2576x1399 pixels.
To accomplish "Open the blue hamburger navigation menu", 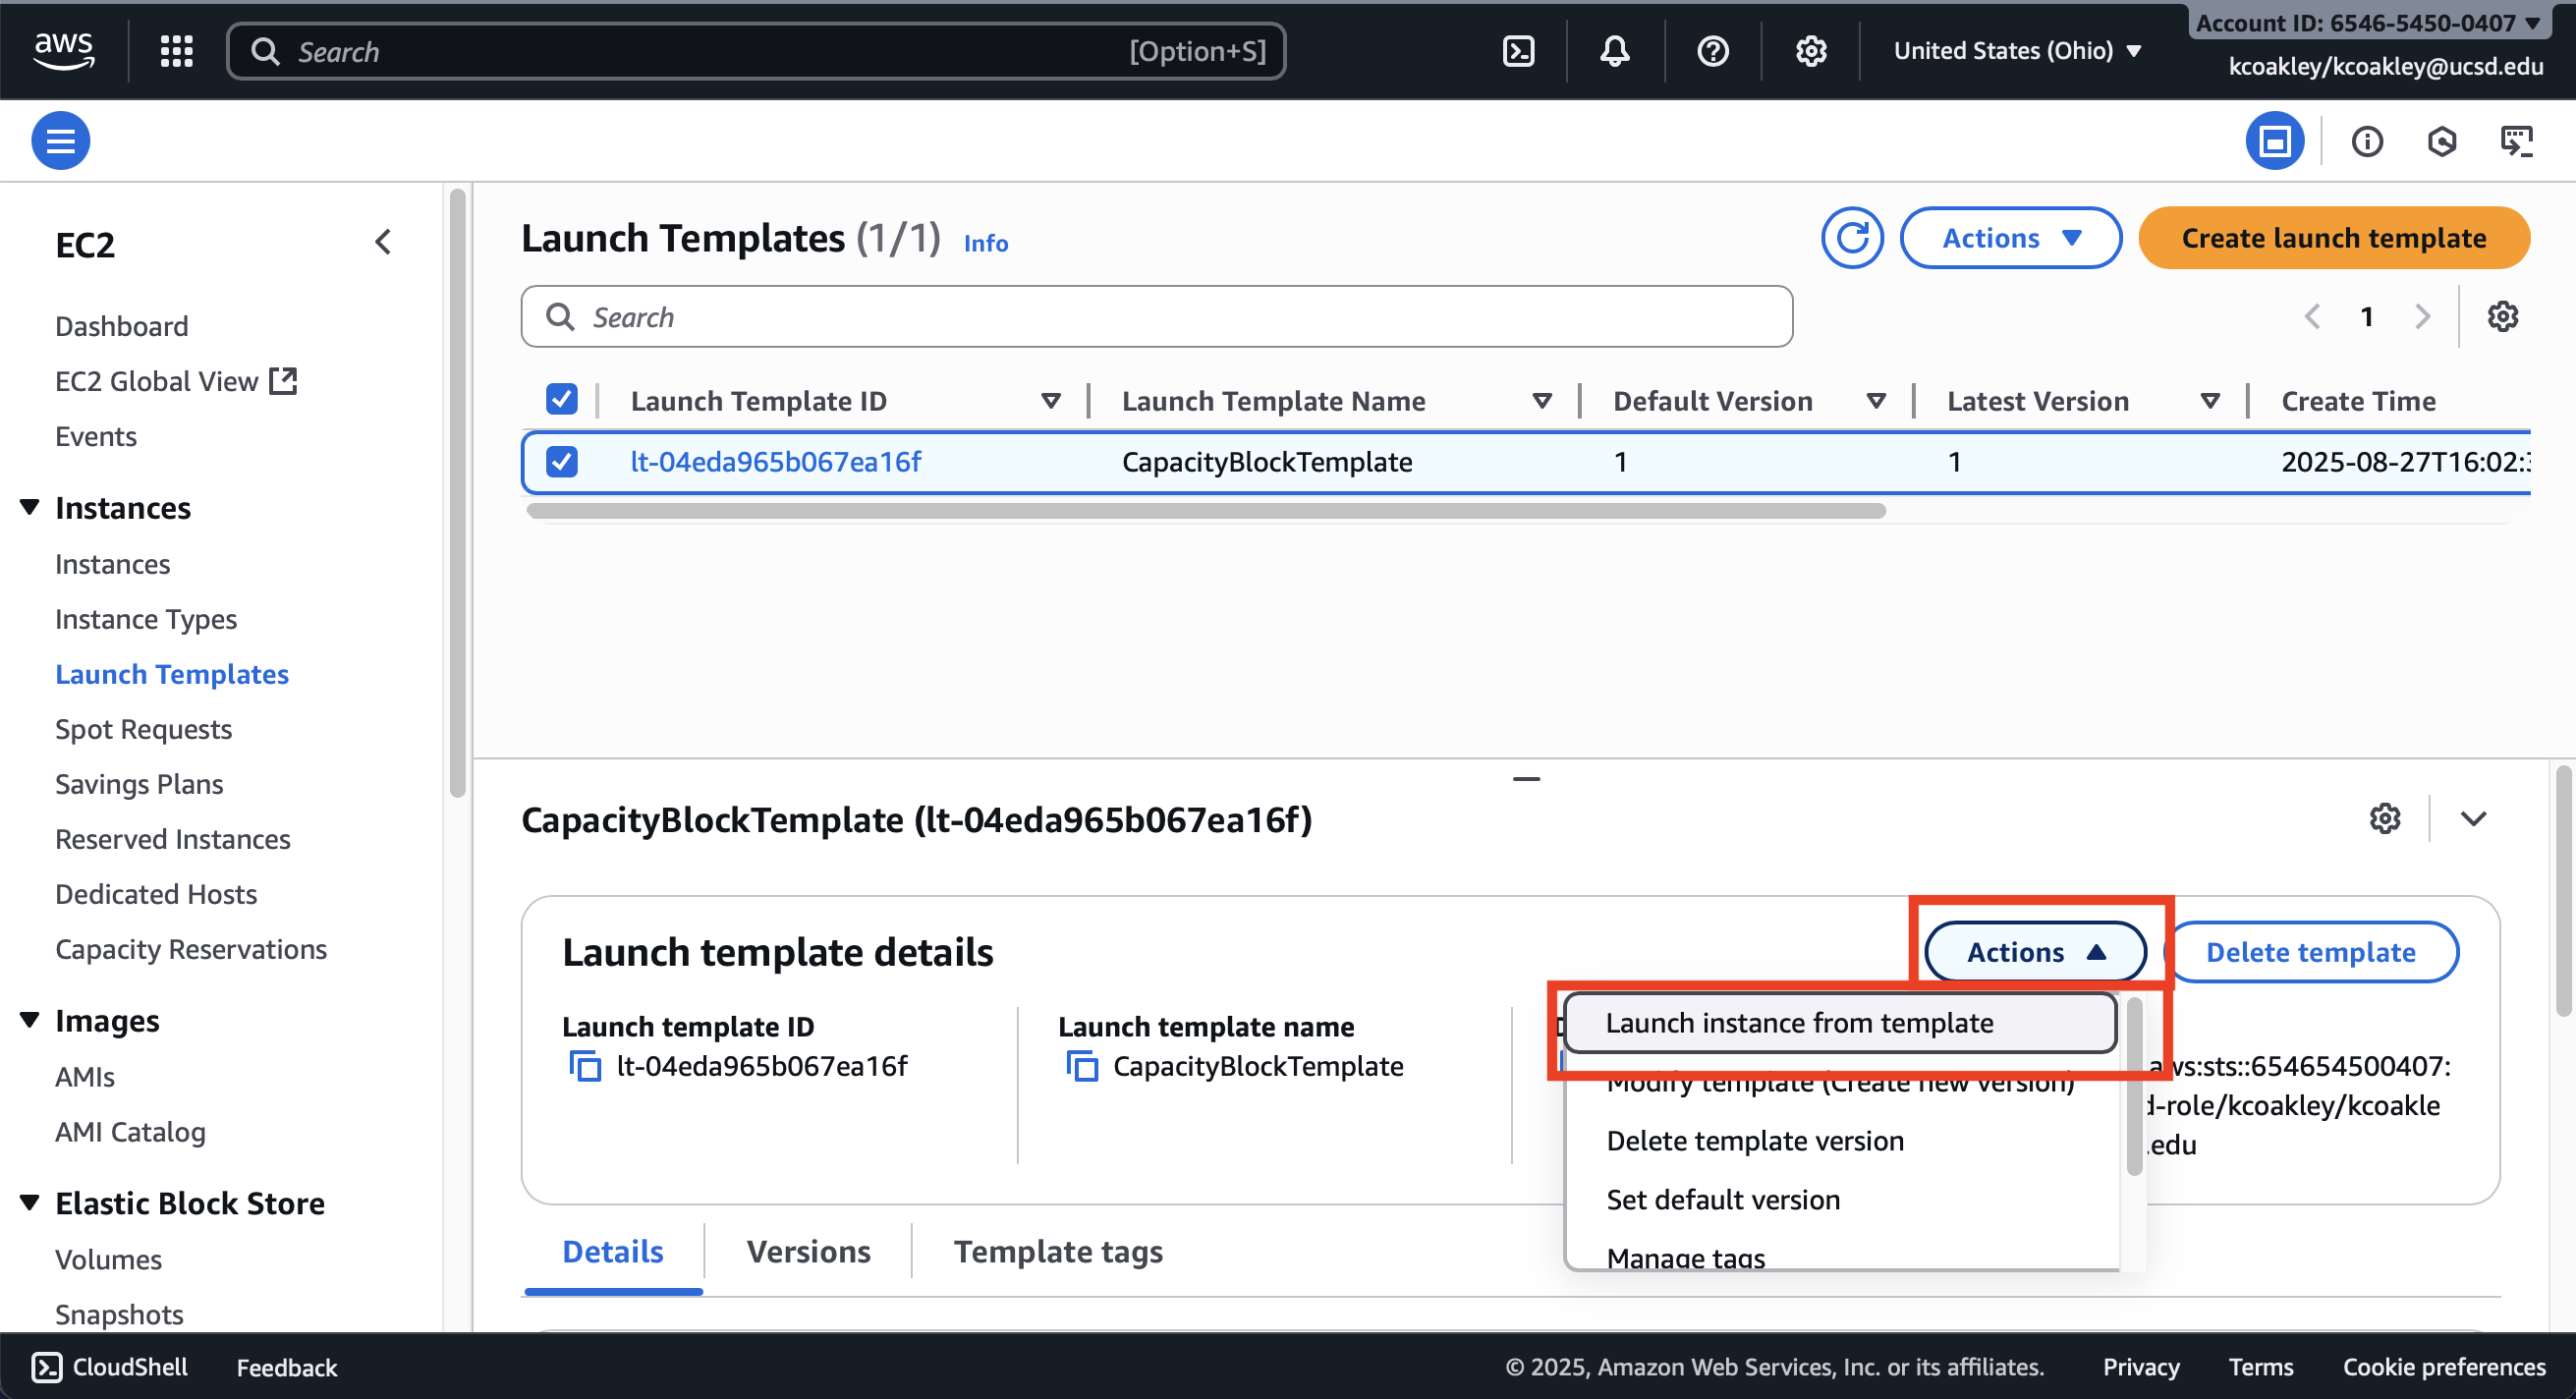I will pyautogui.click(x=60, y=141).
